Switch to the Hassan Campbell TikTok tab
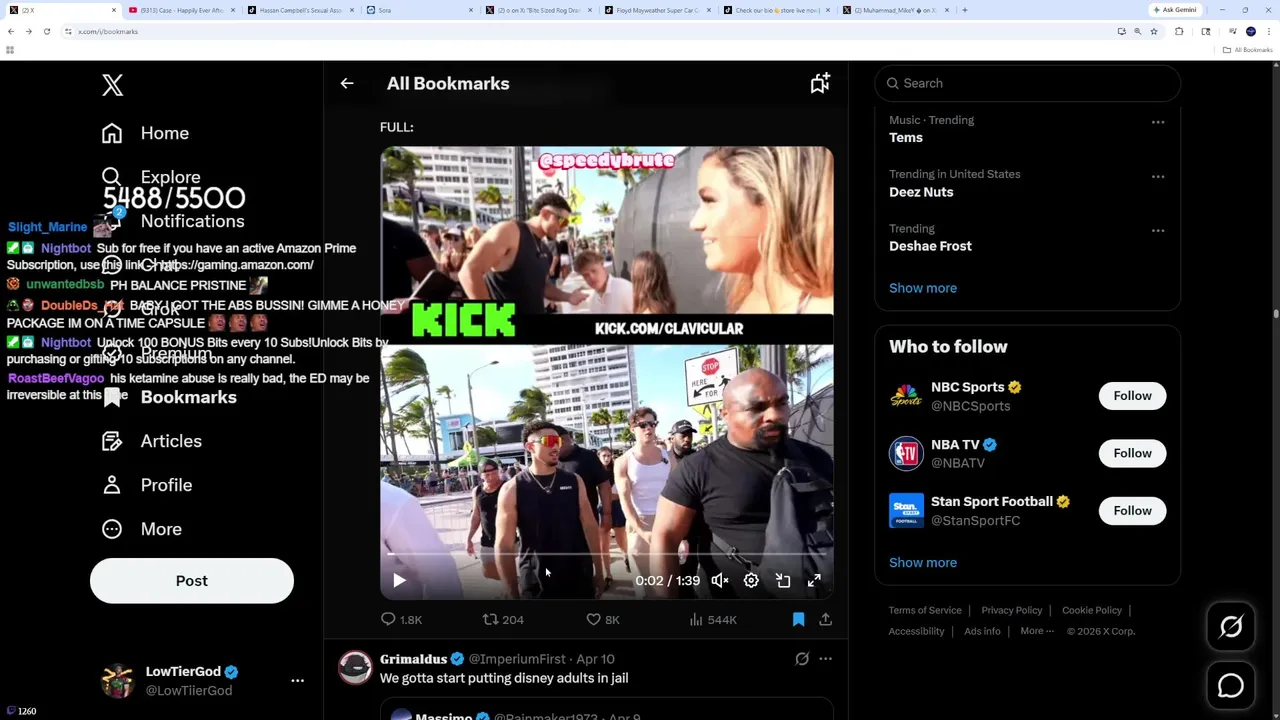 299,10
